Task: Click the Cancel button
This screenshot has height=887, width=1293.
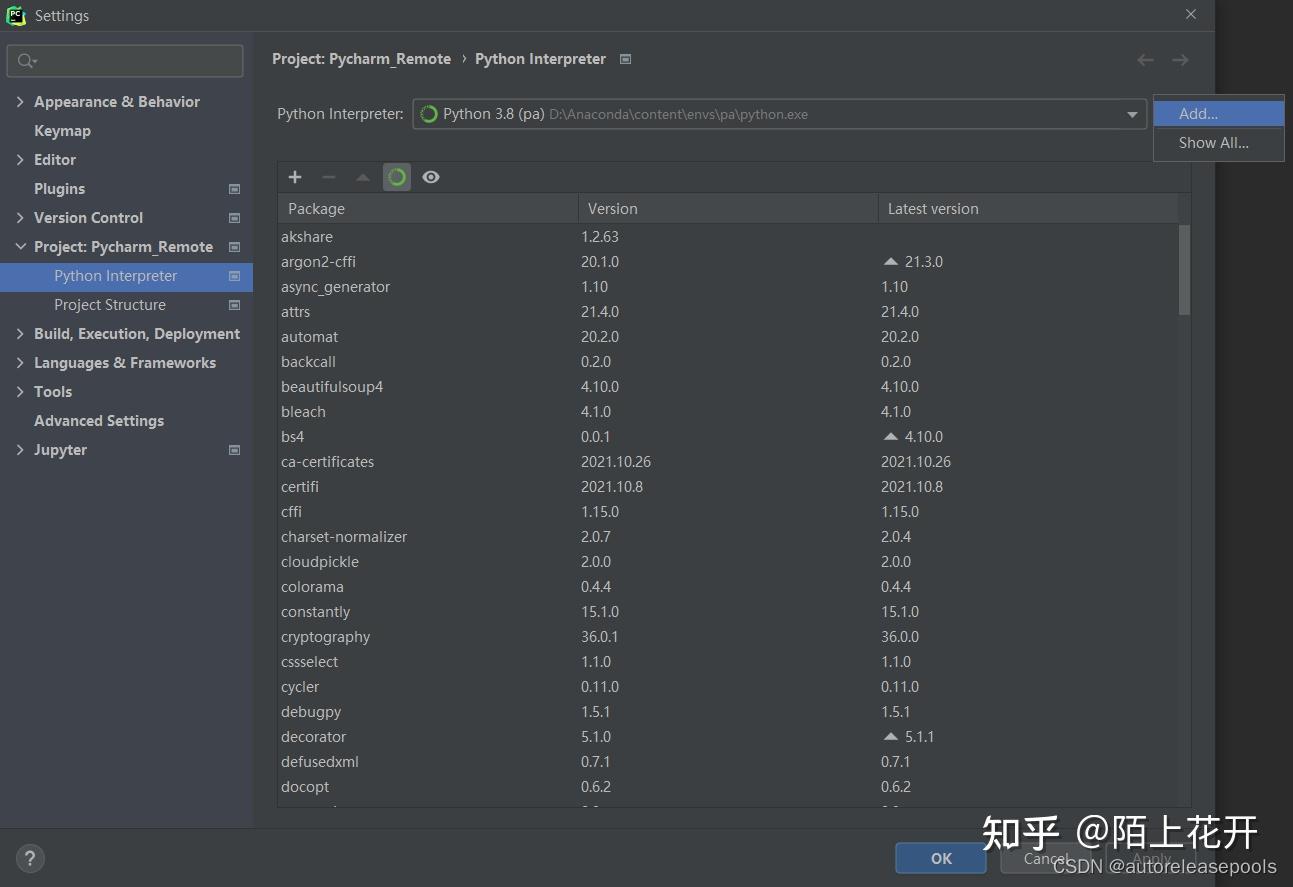Action: pos(1046,858)
